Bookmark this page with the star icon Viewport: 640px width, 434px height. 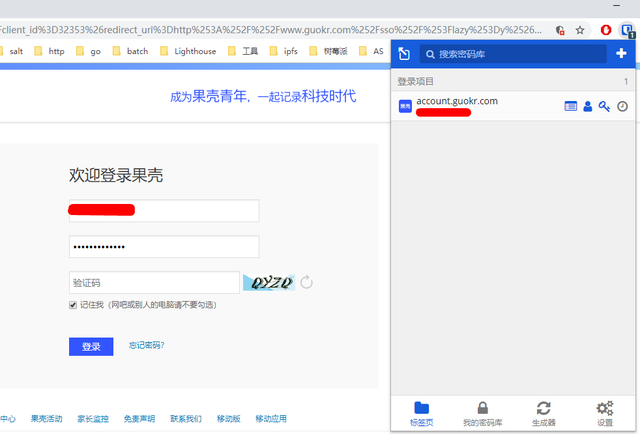pos(580,30)
